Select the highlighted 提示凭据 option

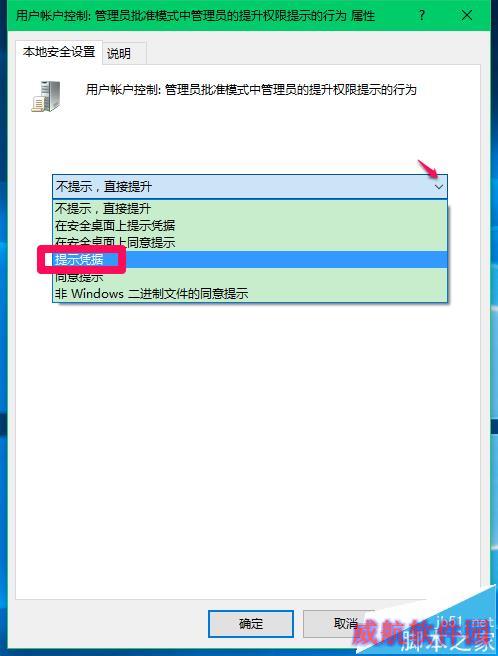250,259
